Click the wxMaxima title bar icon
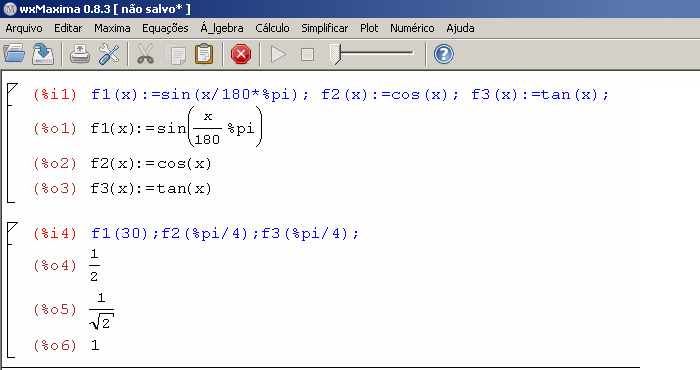The height and width of the screenshot is (370, 700). 9,9
